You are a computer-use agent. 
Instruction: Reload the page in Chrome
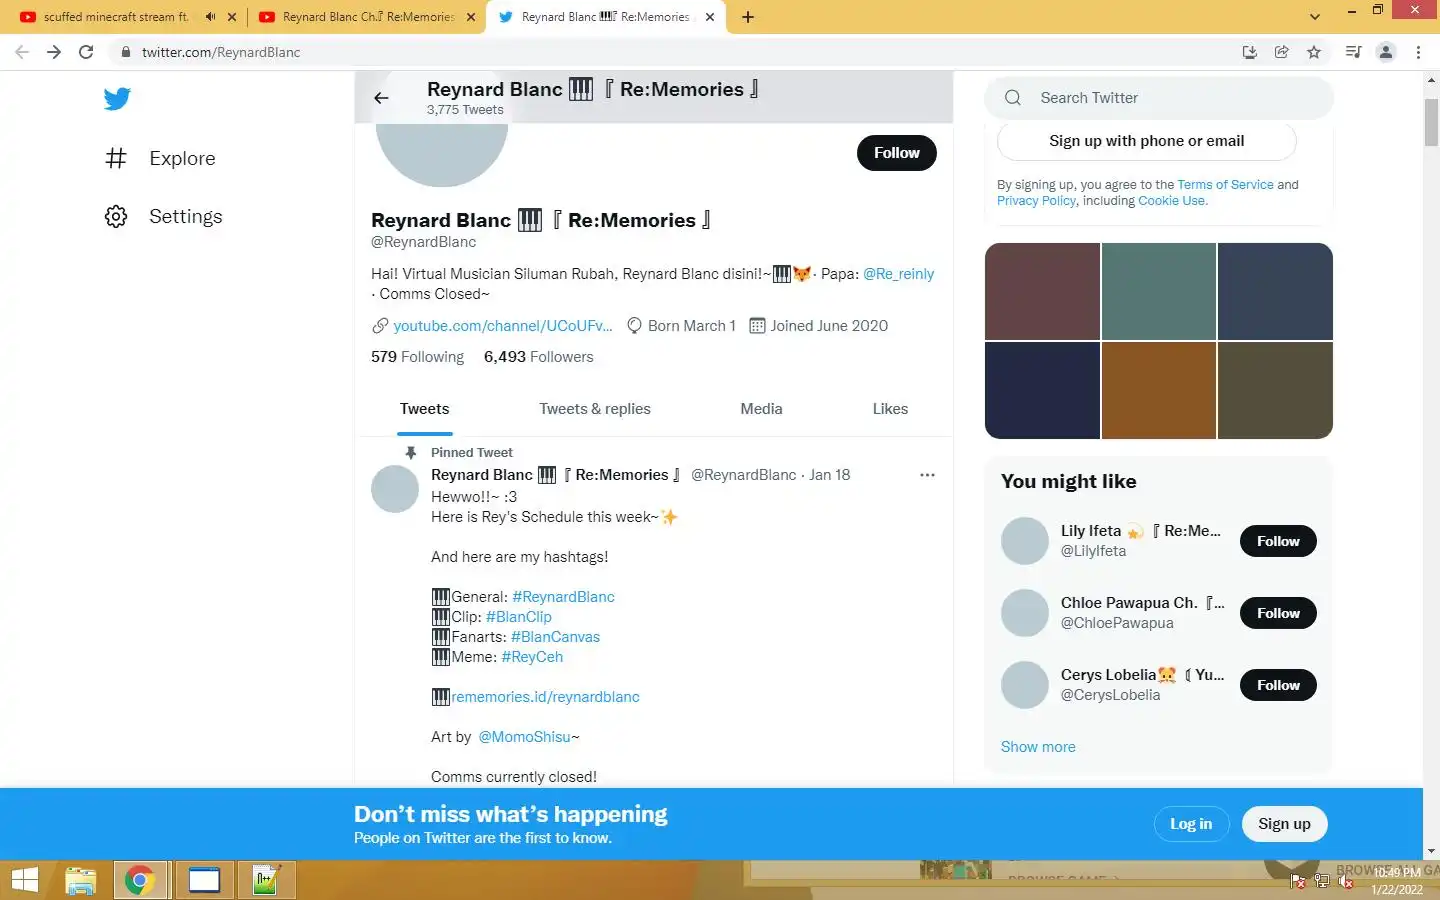pyautogui.click(x=86, y=52)
